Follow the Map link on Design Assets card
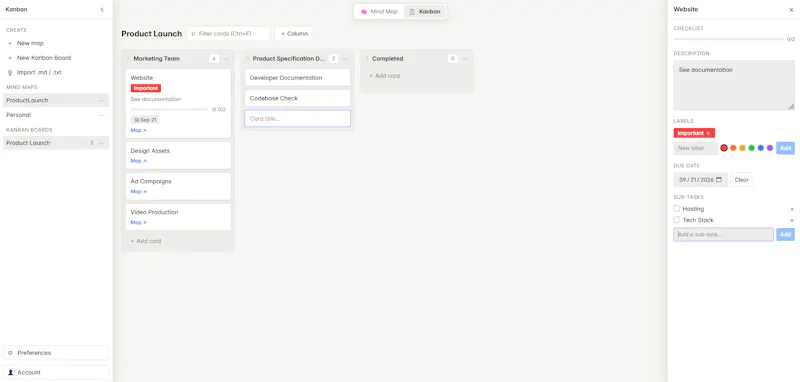The width and height of the screenshot is (800, 382). (x=138, y=161)
